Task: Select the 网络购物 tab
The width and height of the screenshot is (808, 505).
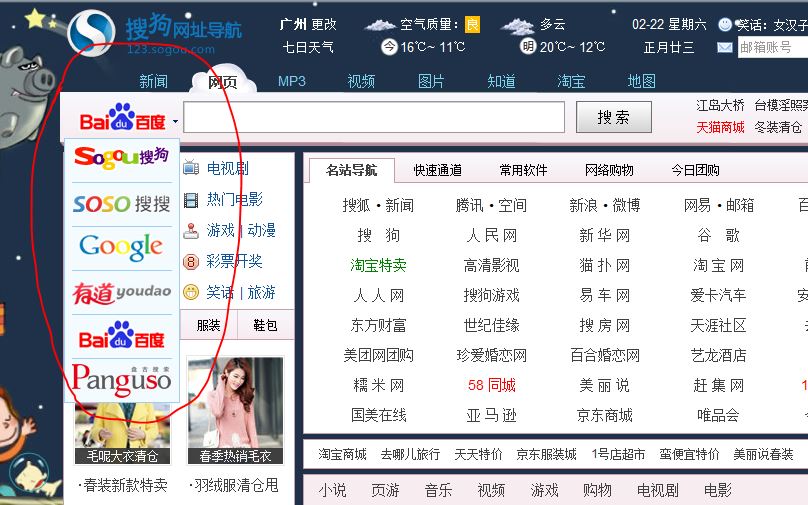Action: pos(609,170)
